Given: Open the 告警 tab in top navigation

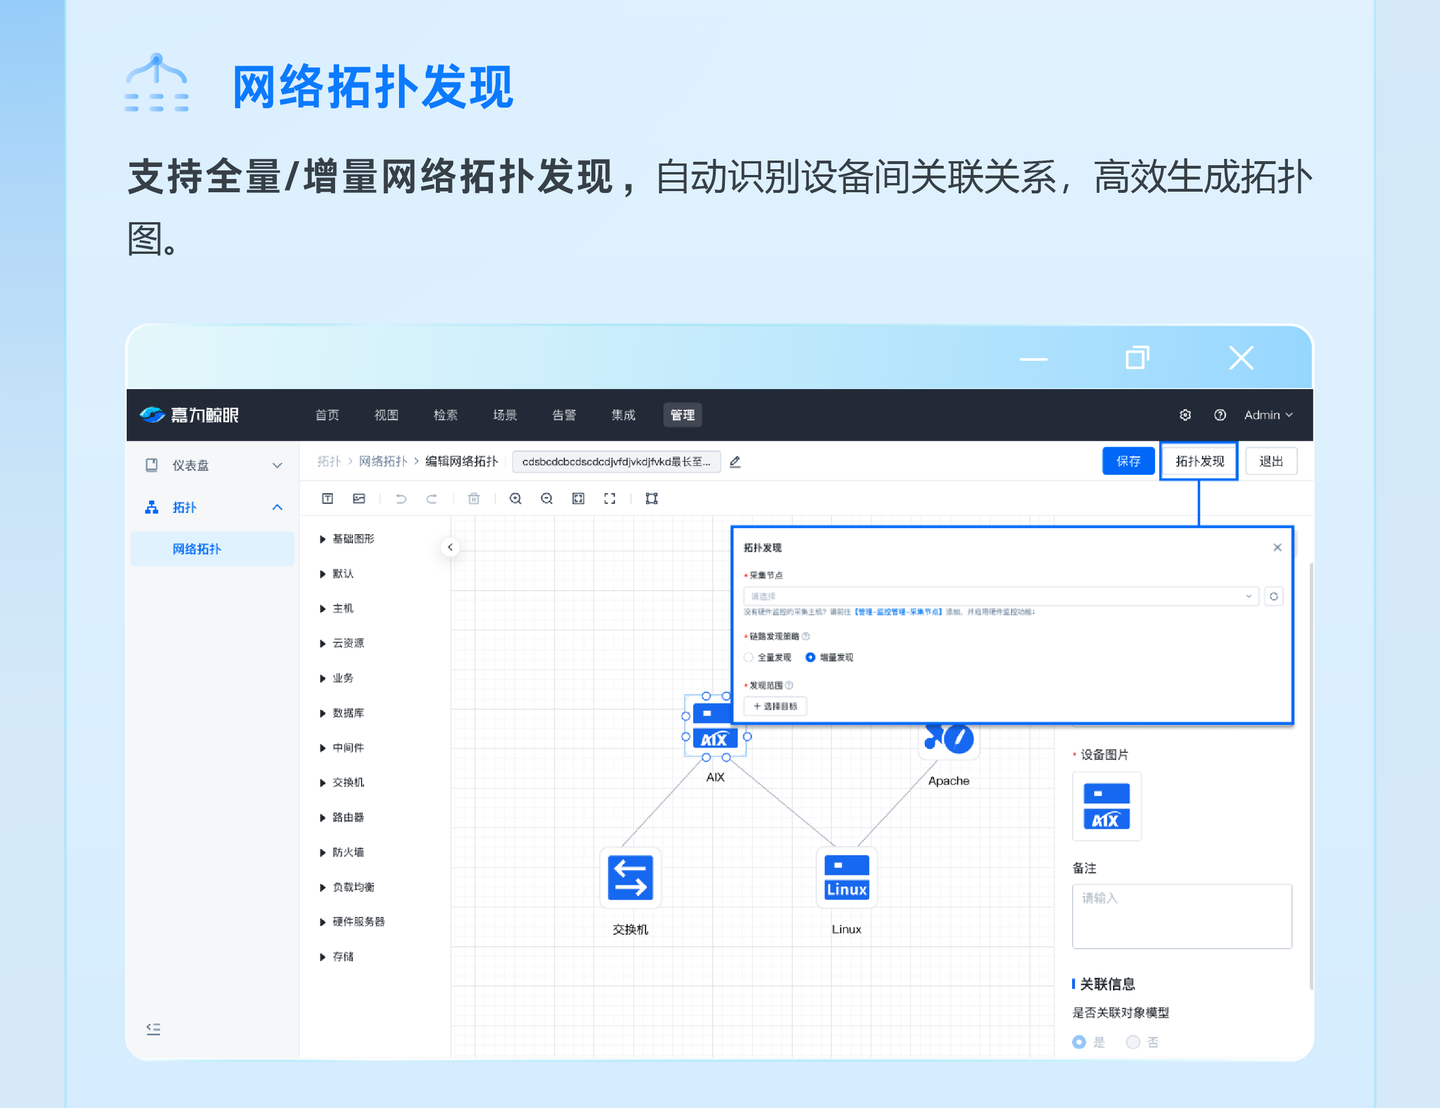Looking at the screenshot, I should click(x=564, y=415).
